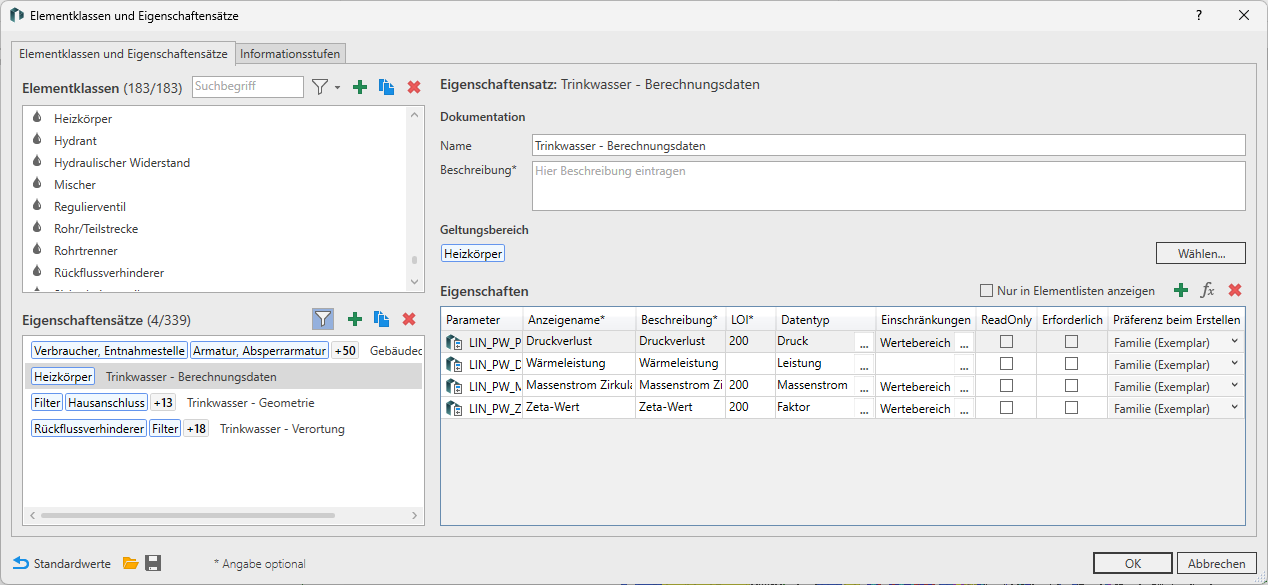Expand the filter dropdown arrow beside funnel
The image size is (1268, 585).
(x=337, y=88)
